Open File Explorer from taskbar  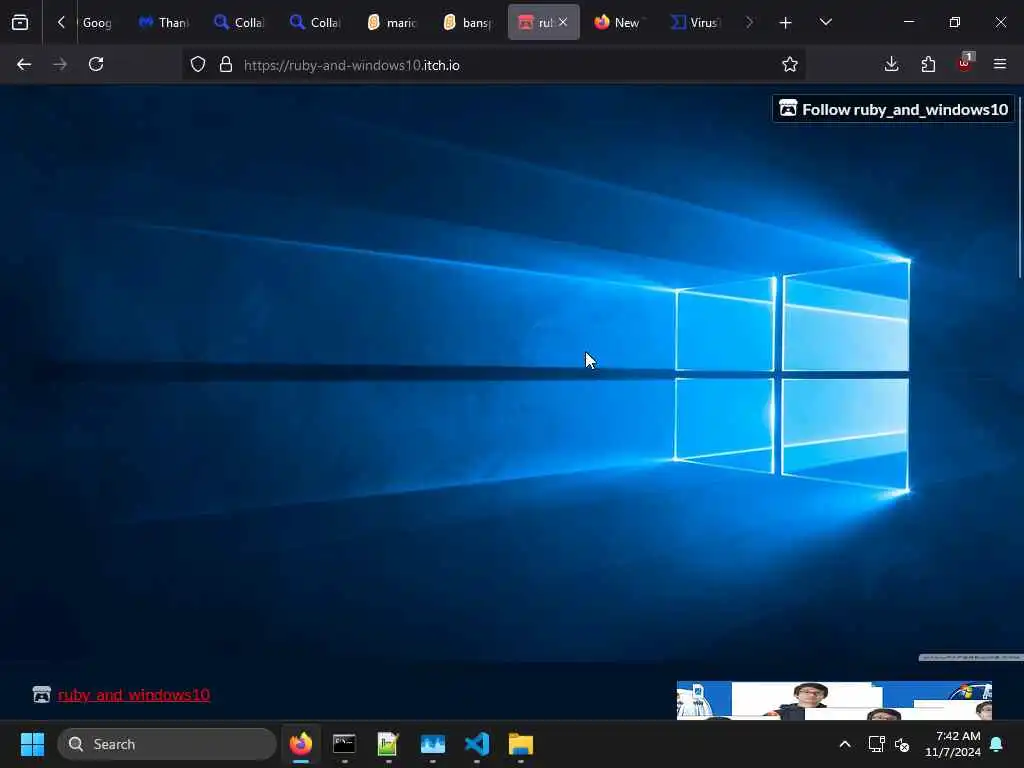pyautogui.click(x=520, y=744)
